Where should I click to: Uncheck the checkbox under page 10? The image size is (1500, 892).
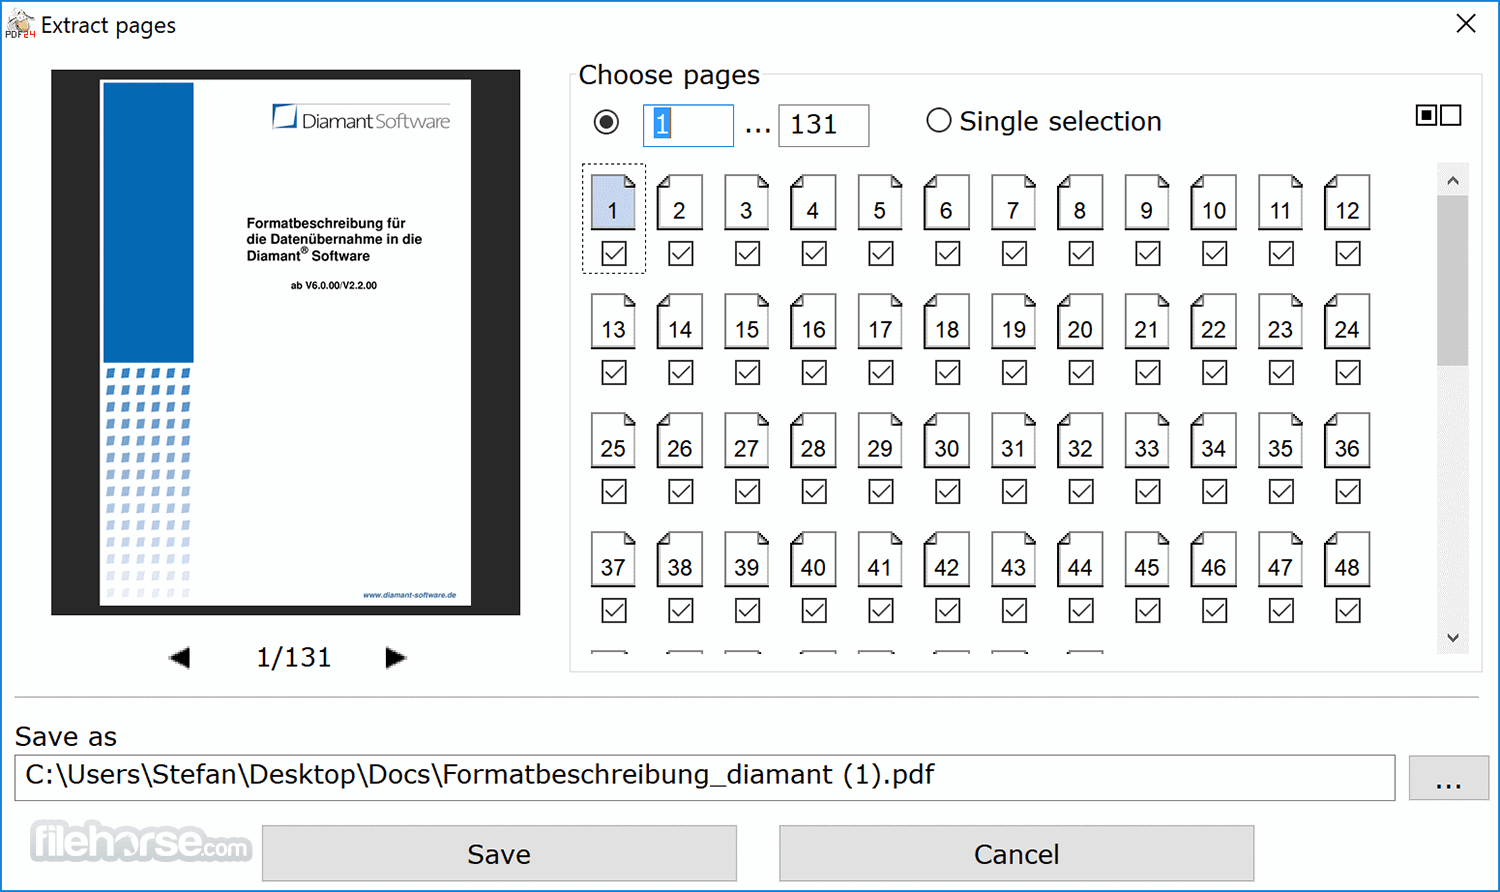1214,254
